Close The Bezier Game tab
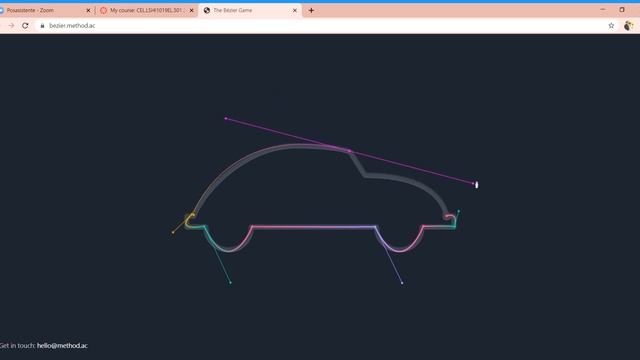The image size is (640, 360). coord(295,11)
